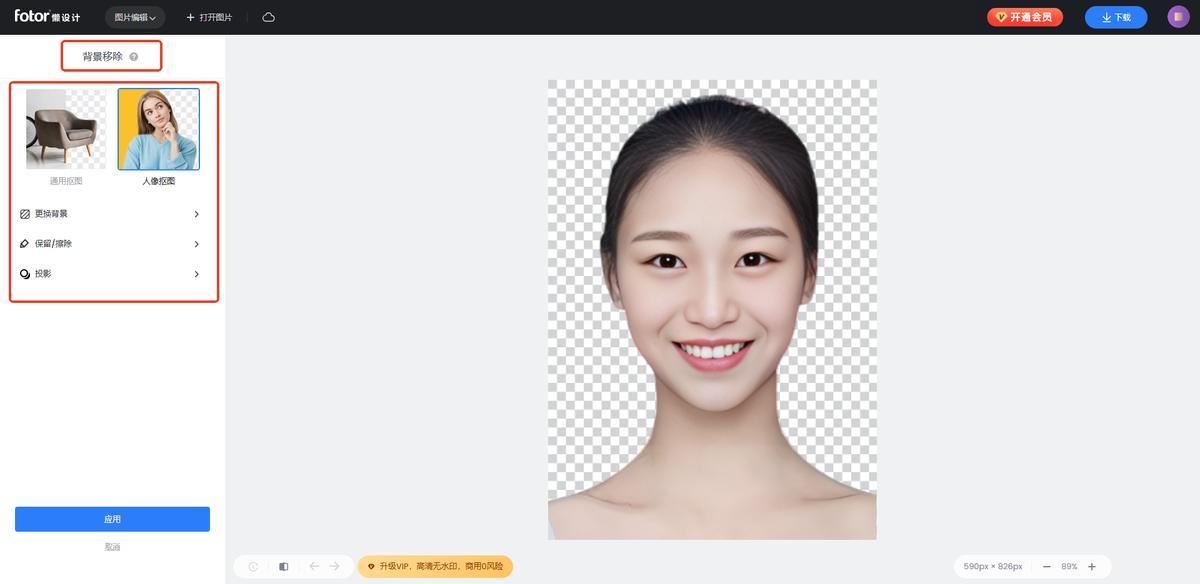Expand the 投影 shadow option
This screenshot has width=1200, height=584.
pos(110,274)
